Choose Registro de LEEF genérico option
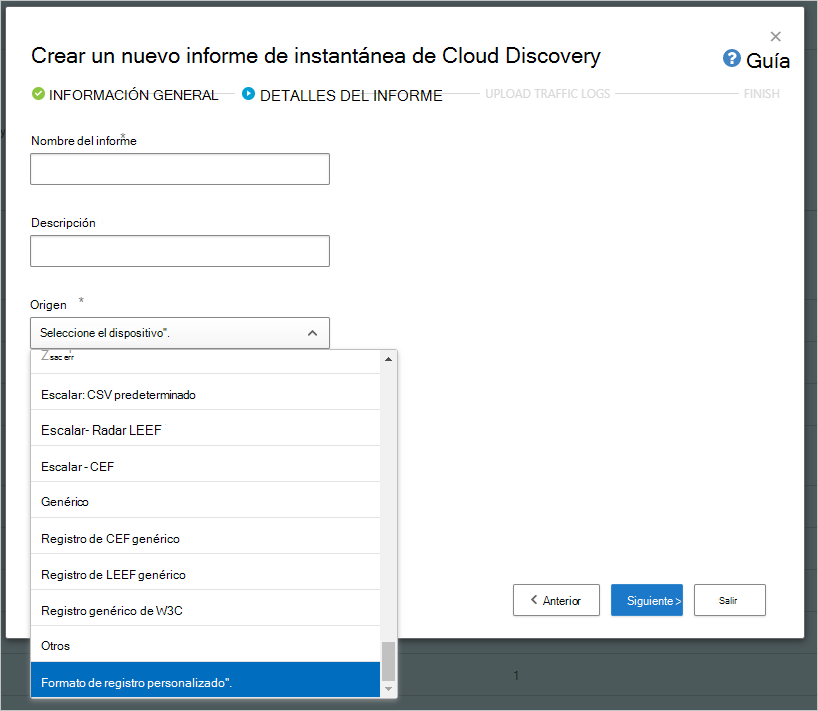The image size is (818, 711). click(x=206, y=574)
